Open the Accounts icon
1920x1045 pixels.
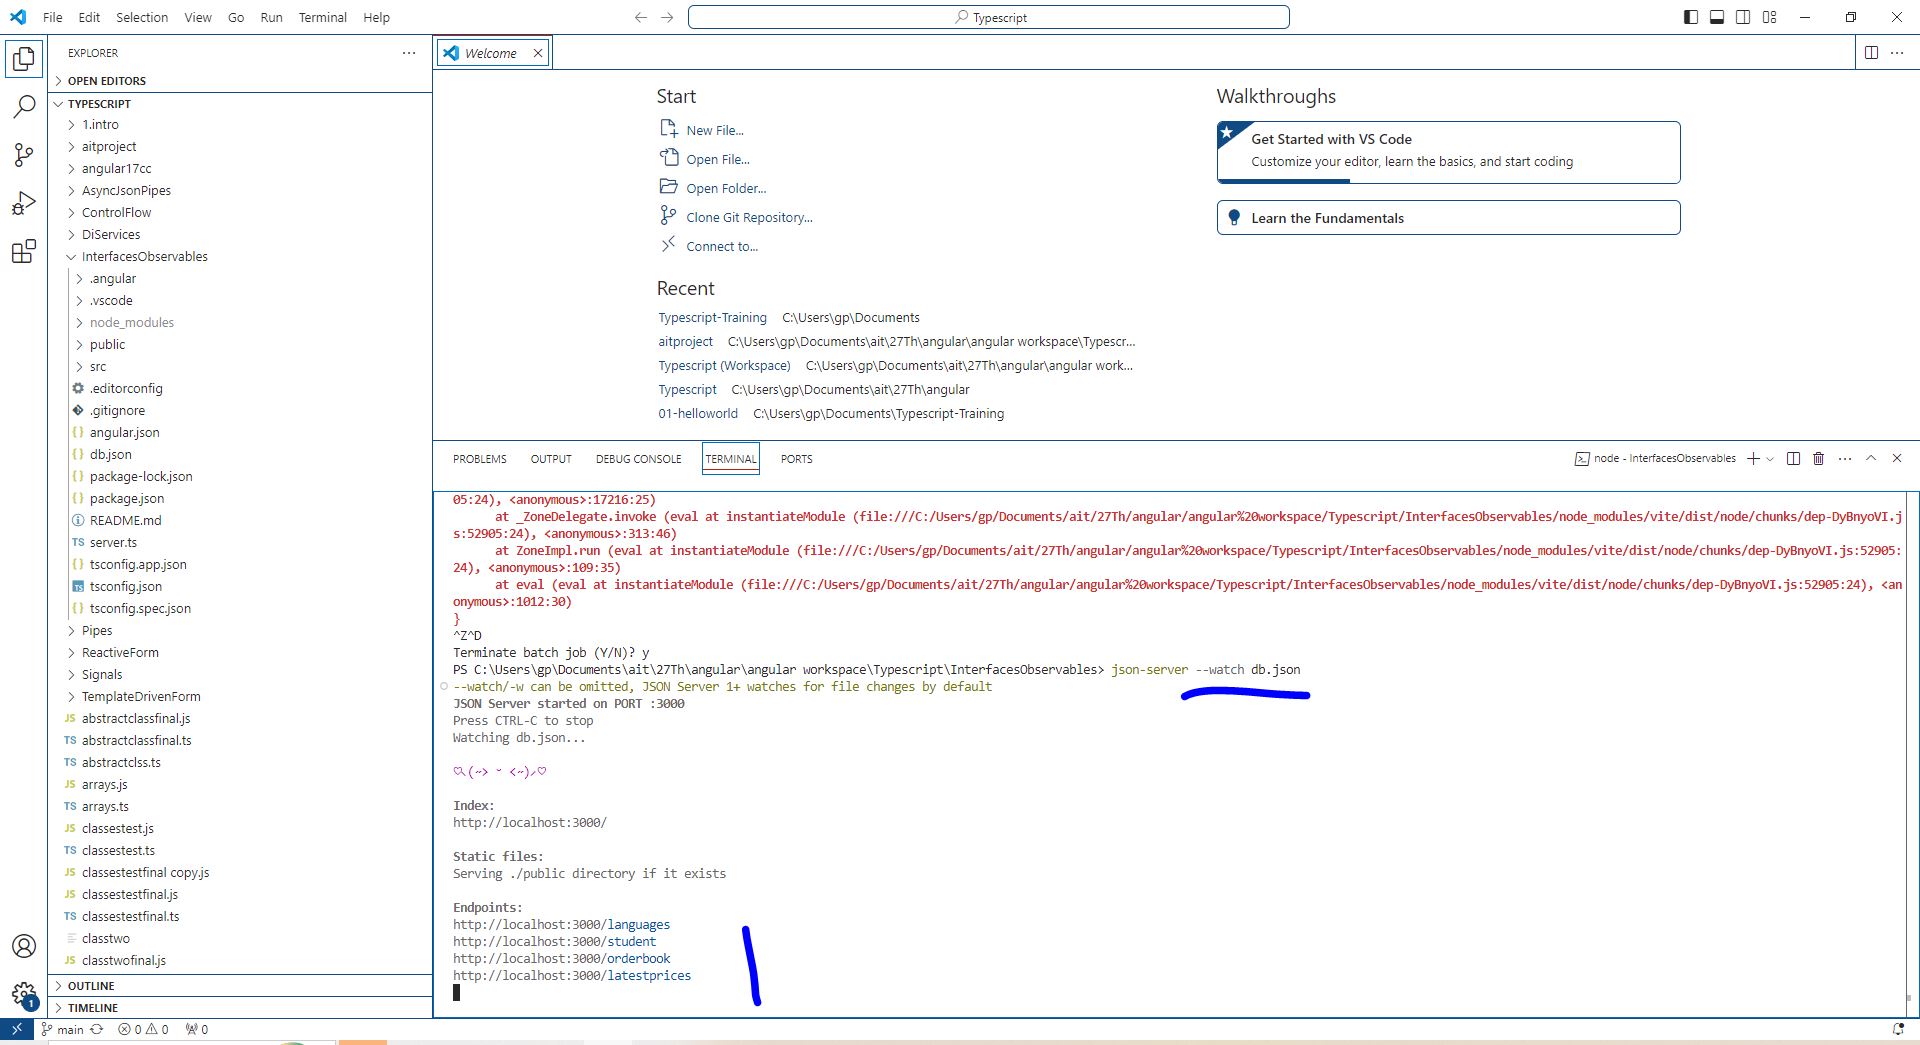click(24, 946)
